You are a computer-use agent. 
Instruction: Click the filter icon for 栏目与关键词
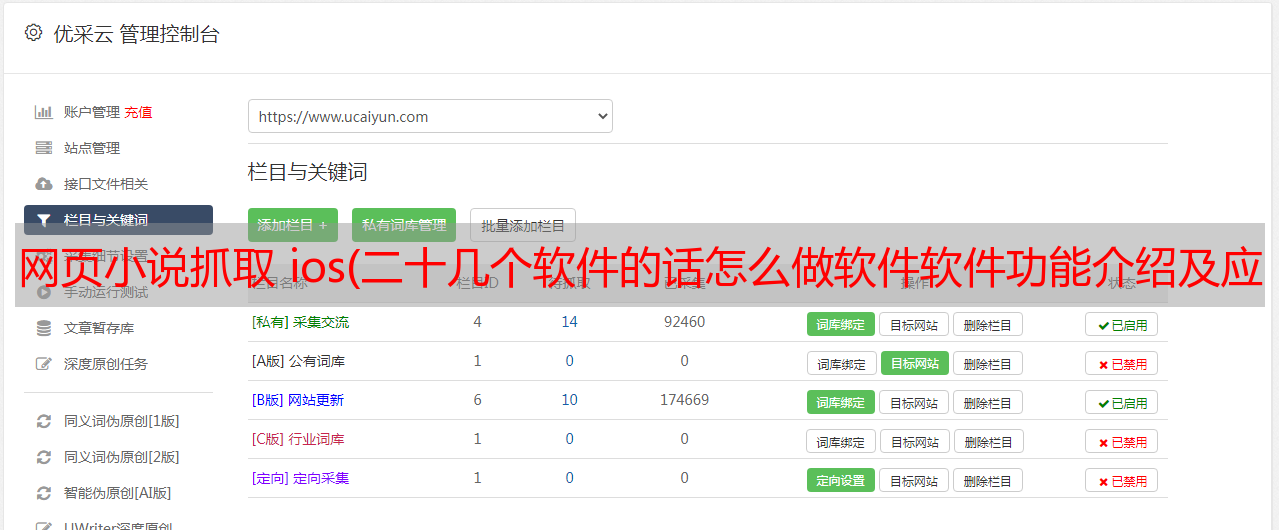point(44,220)
